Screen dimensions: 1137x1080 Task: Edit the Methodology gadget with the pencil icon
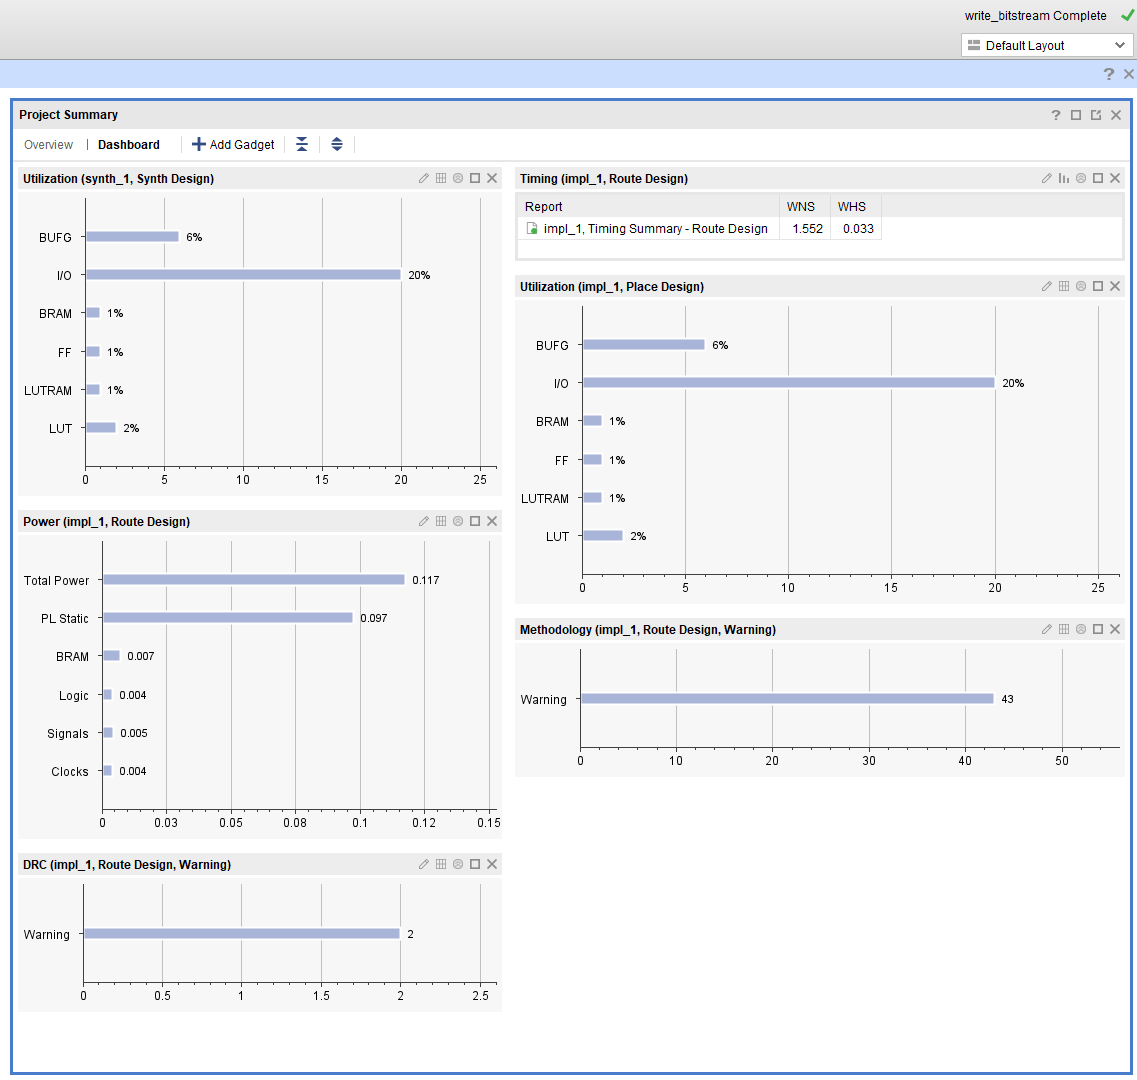[1046, 630]
